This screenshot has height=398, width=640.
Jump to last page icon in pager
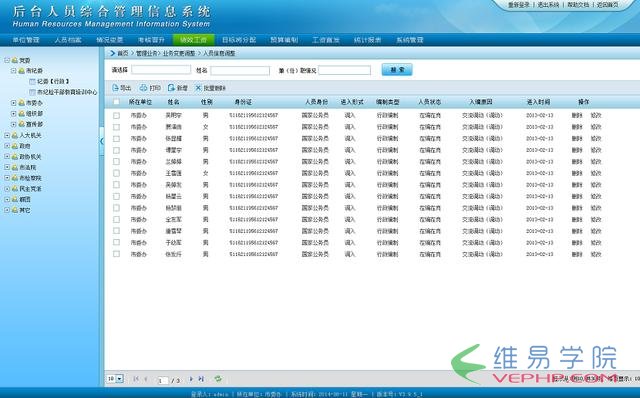point(201,379)
